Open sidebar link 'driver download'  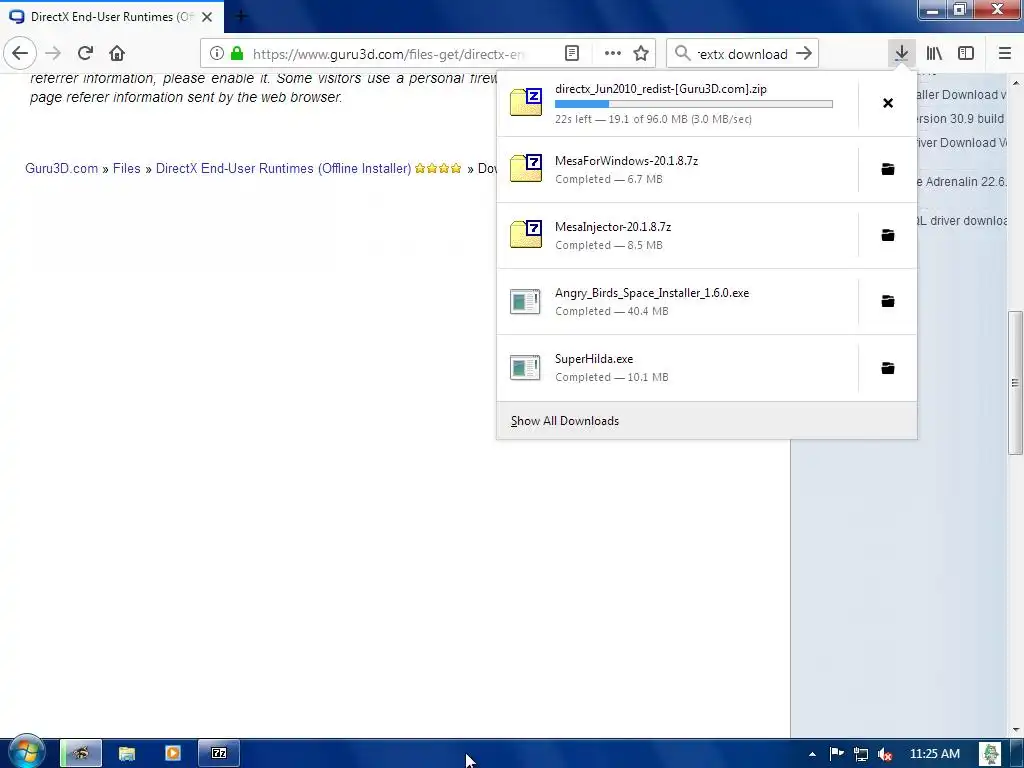[x=962, y=221]
